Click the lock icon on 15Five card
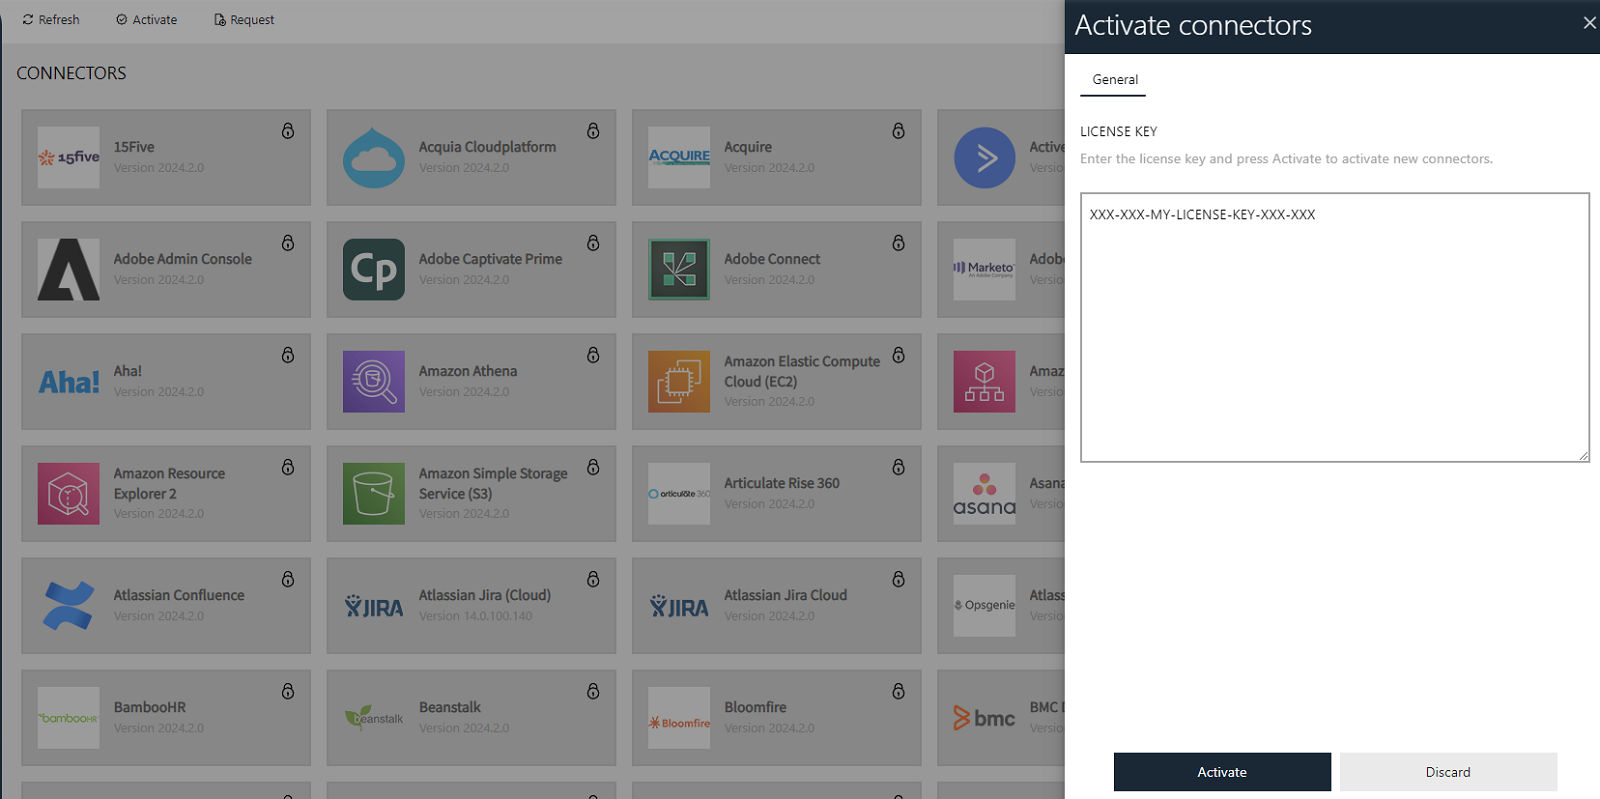 coord(288,131)
